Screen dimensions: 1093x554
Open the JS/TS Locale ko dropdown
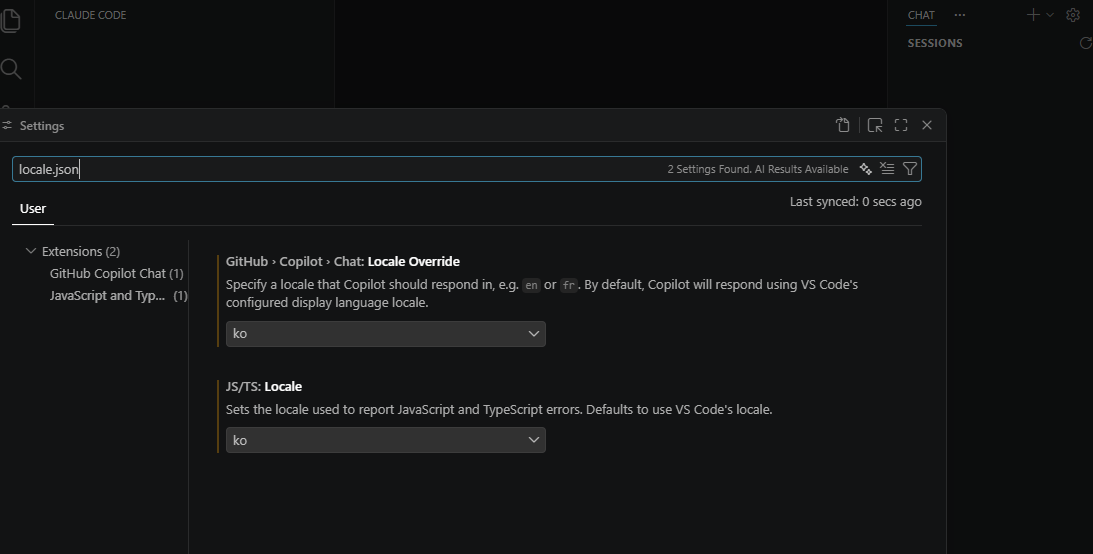385,440
